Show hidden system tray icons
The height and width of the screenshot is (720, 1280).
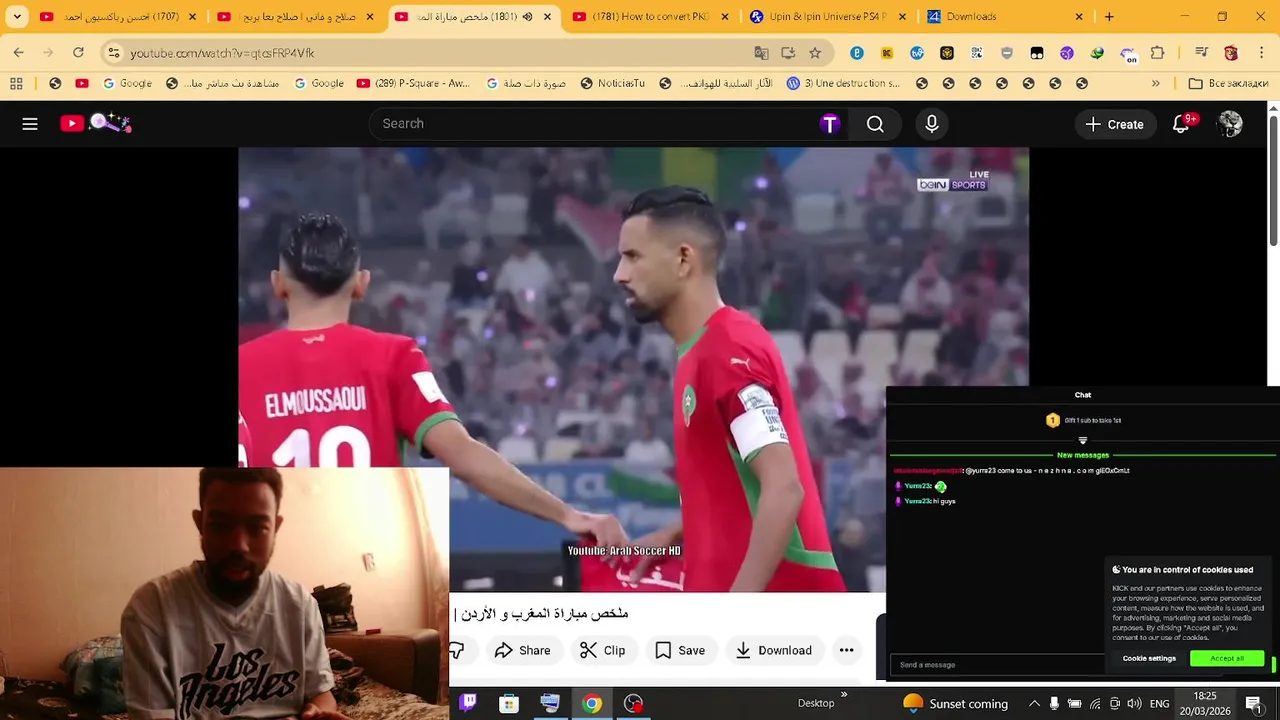coord(1034,704)
